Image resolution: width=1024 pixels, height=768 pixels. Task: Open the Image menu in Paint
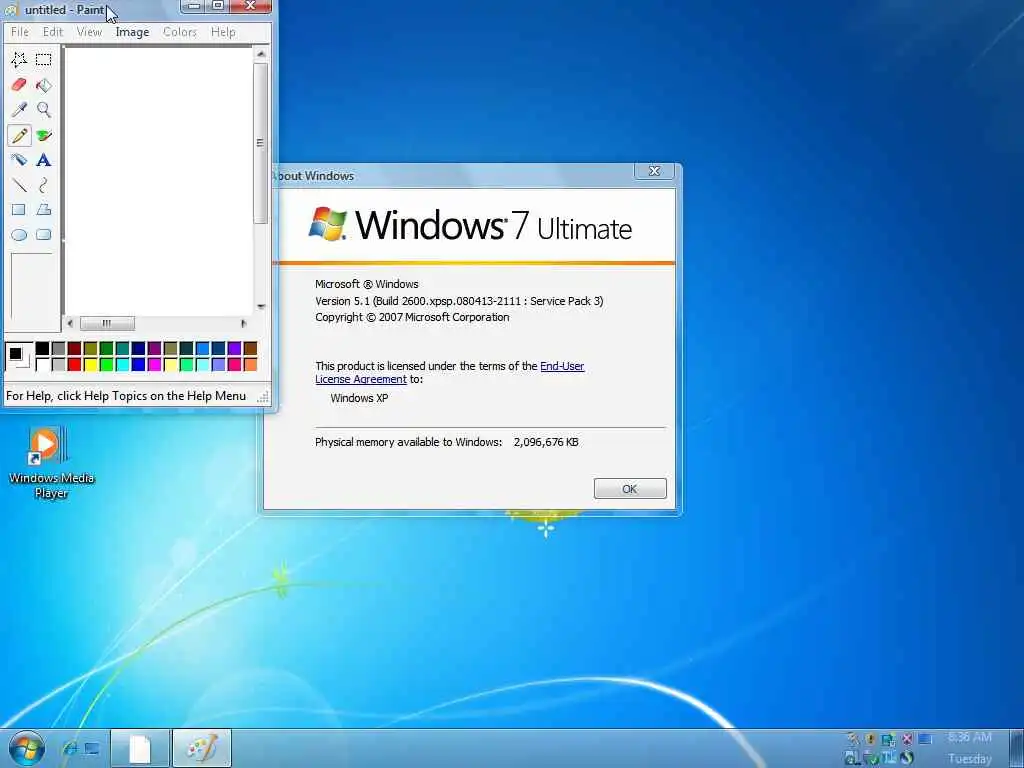tap(133, 32)
